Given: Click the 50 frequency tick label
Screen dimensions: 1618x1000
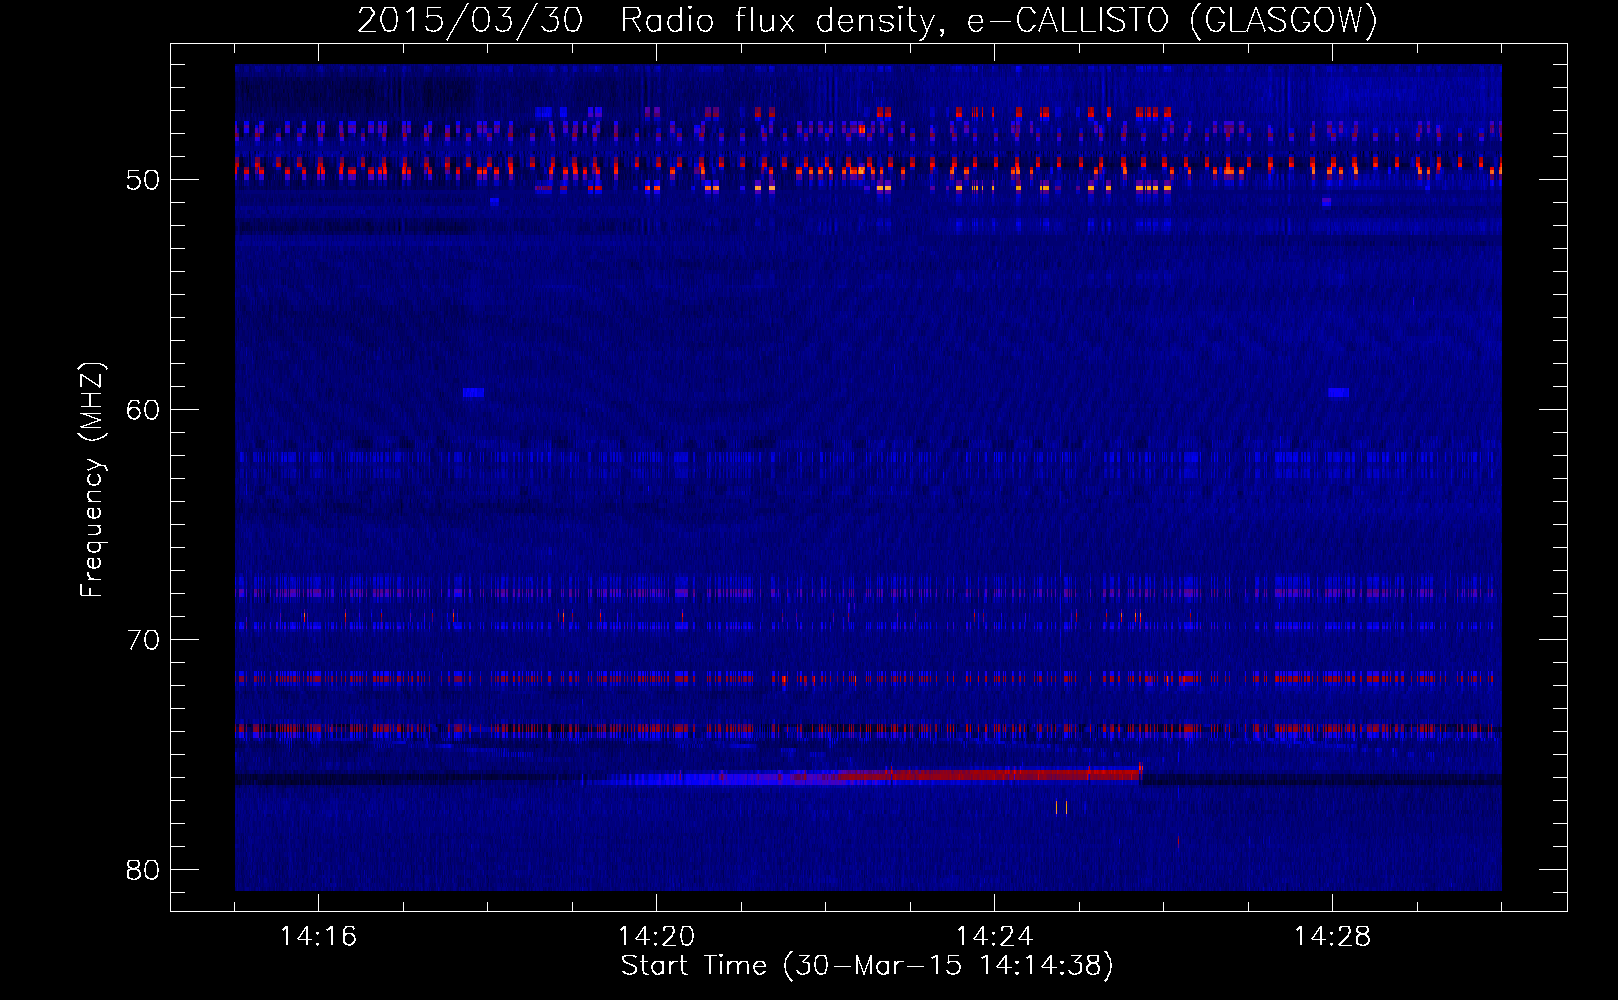Looking at the screenshot, I should coord(143,180).
